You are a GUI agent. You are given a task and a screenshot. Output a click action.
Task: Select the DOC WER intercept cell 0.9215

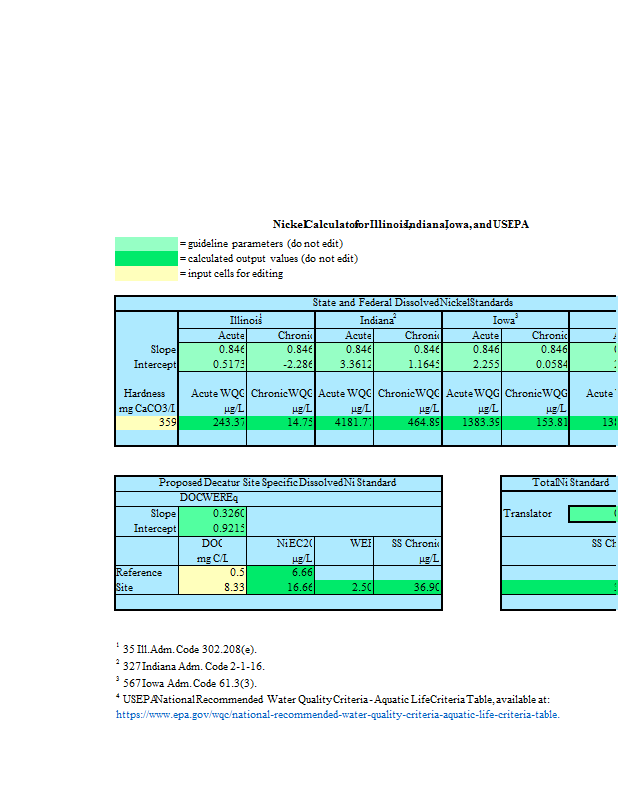[x=212, y=528]
